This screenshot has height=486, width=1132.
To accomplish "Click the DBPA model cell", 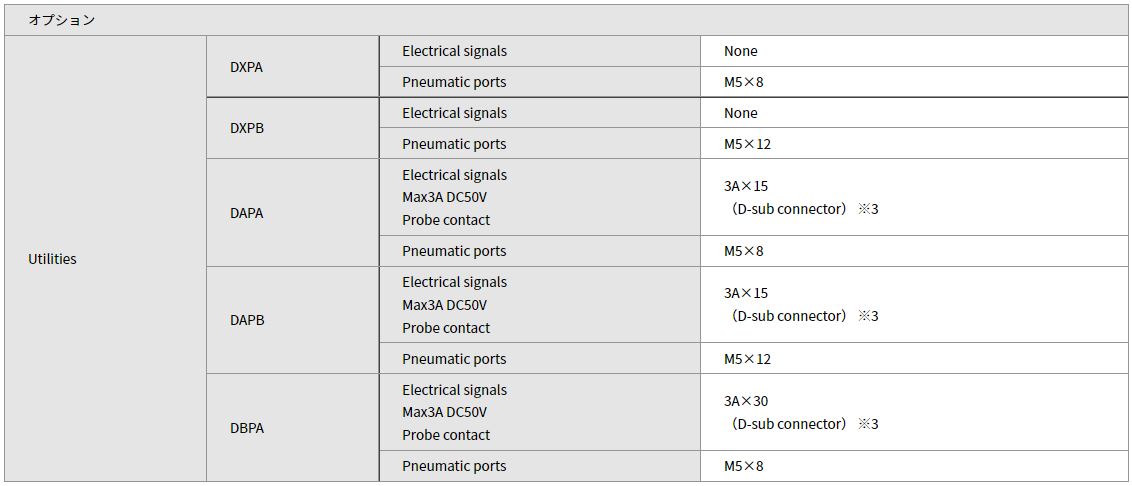I will 292,428.
